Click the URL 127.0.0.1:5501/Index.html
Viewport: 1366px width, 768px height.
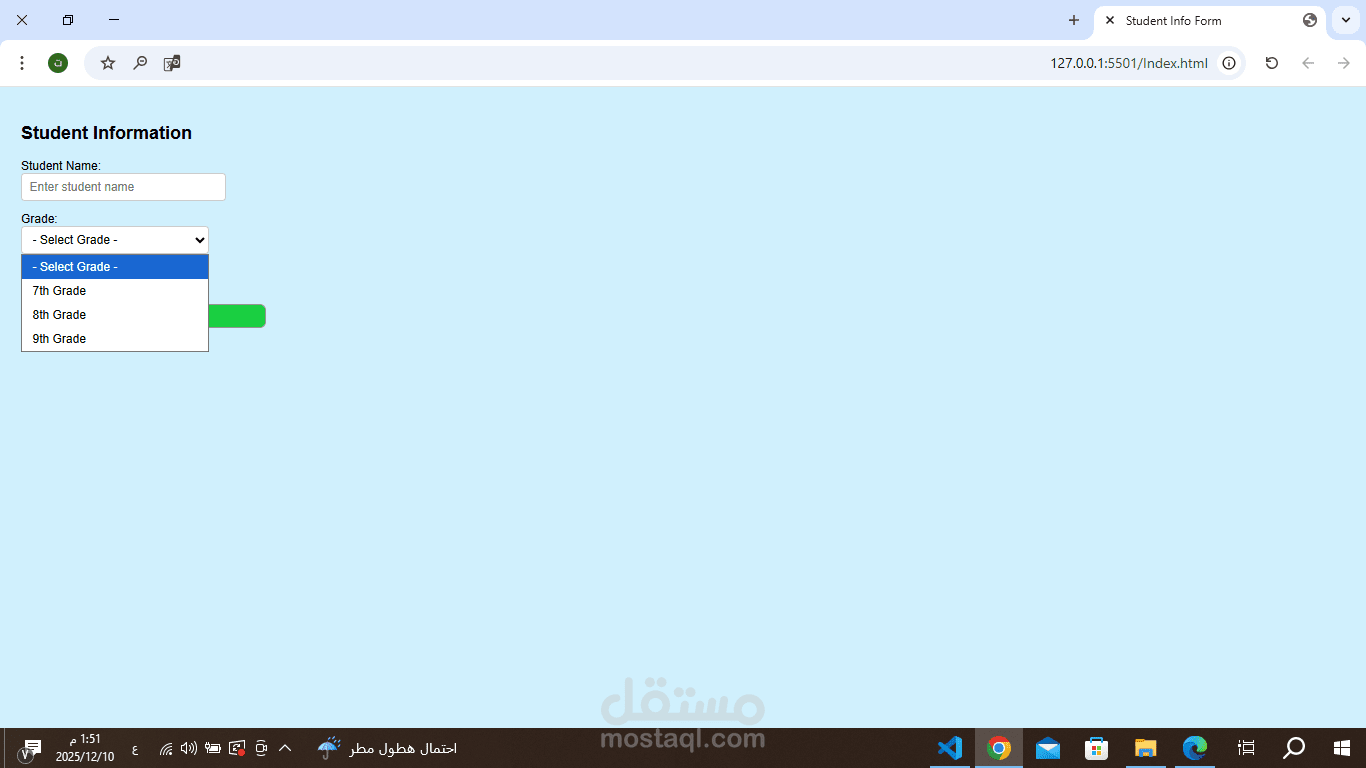pos(1129,63)
